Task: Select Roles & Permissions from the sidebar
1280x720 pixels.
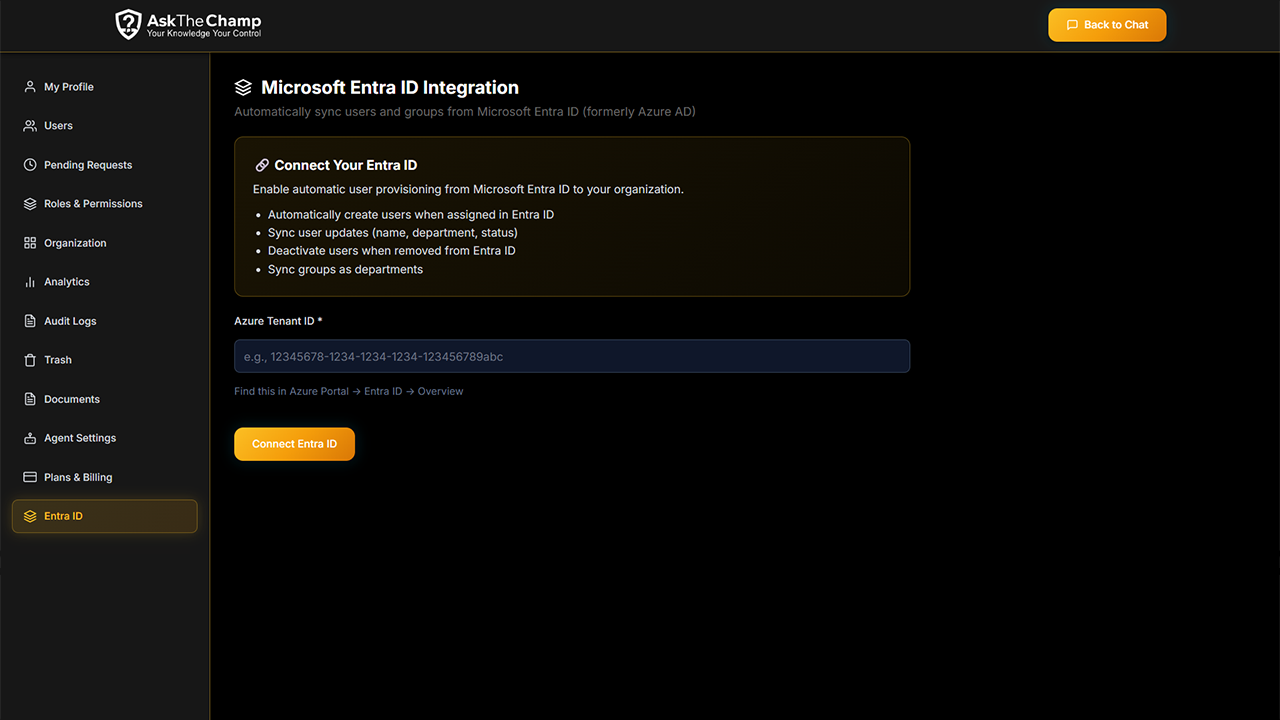Action: pos(105,204)
